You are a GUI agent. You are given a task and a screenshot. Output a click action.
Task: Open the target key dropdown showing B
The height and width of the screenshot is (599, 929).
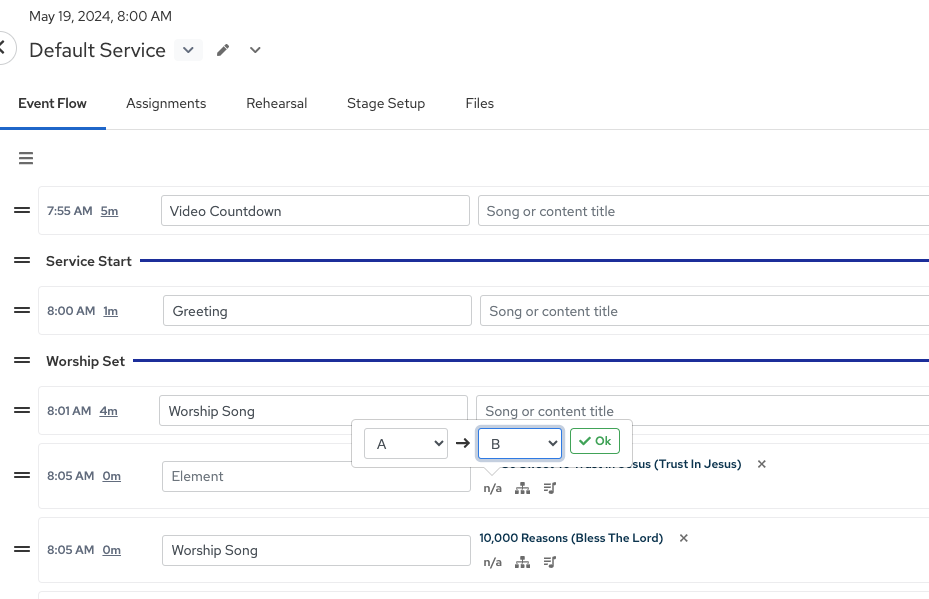519,443
